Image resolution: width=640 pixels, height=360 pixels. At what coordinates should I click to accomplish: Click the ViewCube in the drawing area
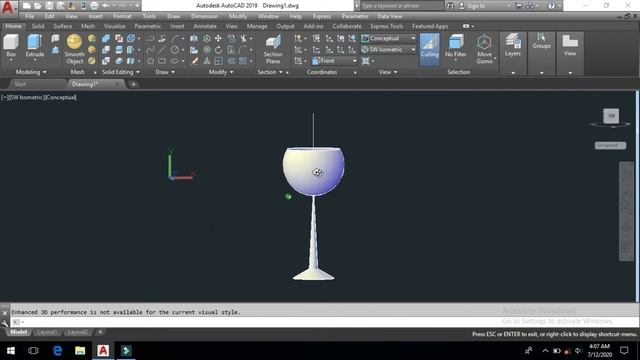[611, 116]
